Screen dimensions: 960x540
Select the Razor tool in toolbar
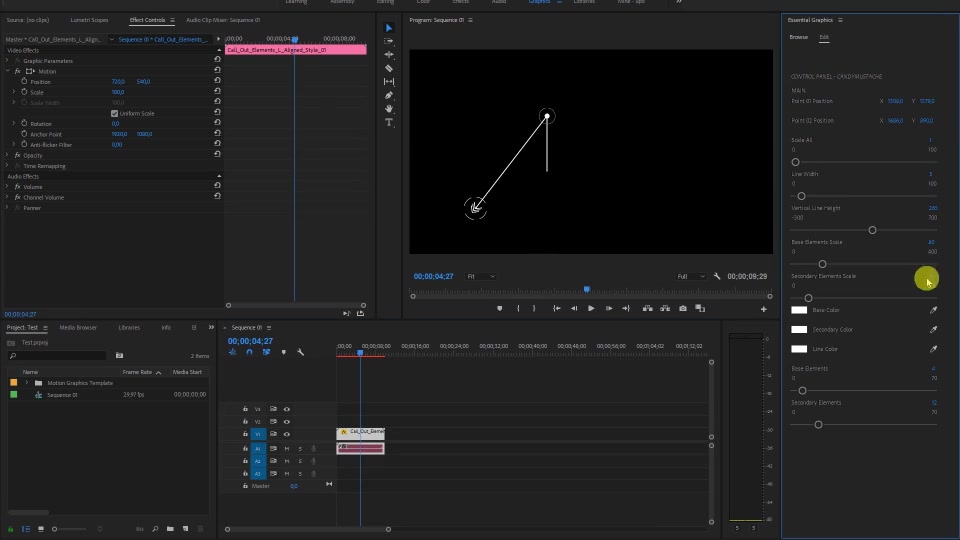[x=389, y=68]
